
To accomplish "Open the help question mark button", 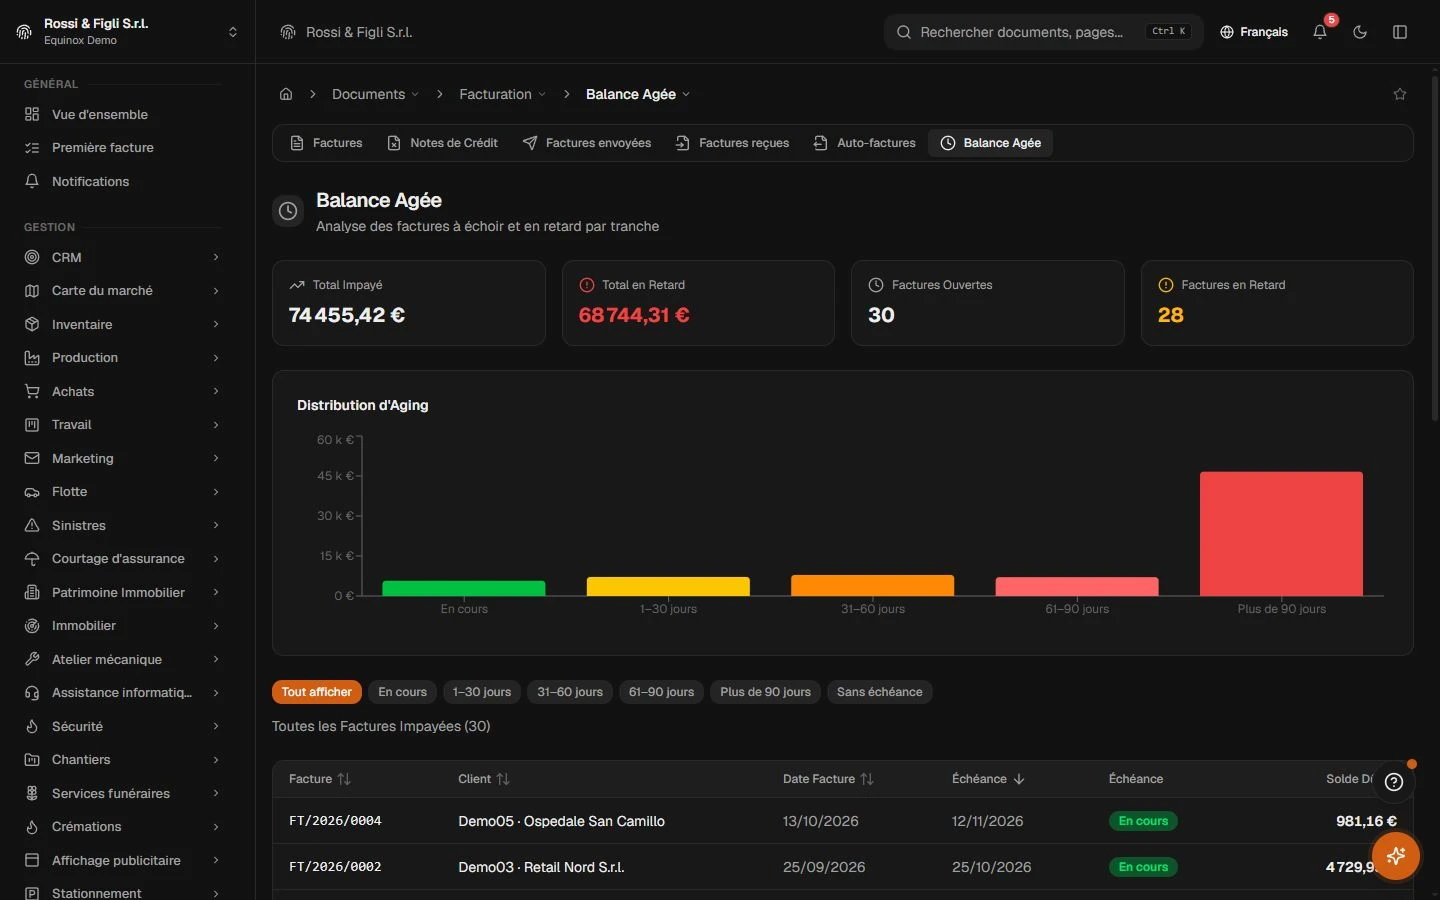I will click(x=1394, y=782).
